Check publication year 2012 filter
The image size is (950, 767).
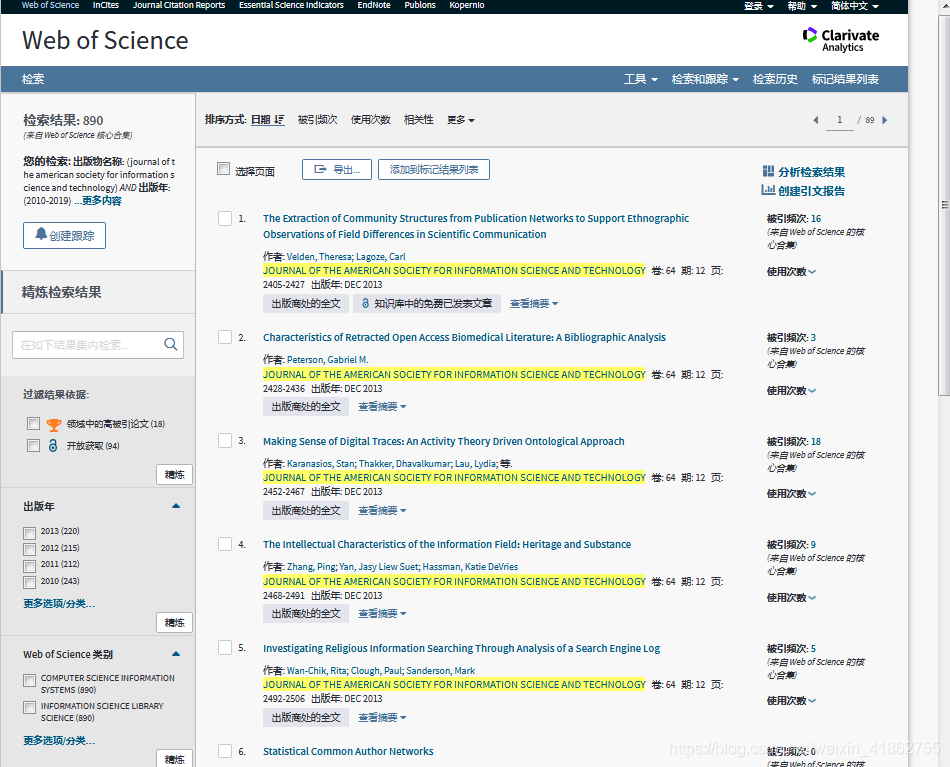pos(29,550)
